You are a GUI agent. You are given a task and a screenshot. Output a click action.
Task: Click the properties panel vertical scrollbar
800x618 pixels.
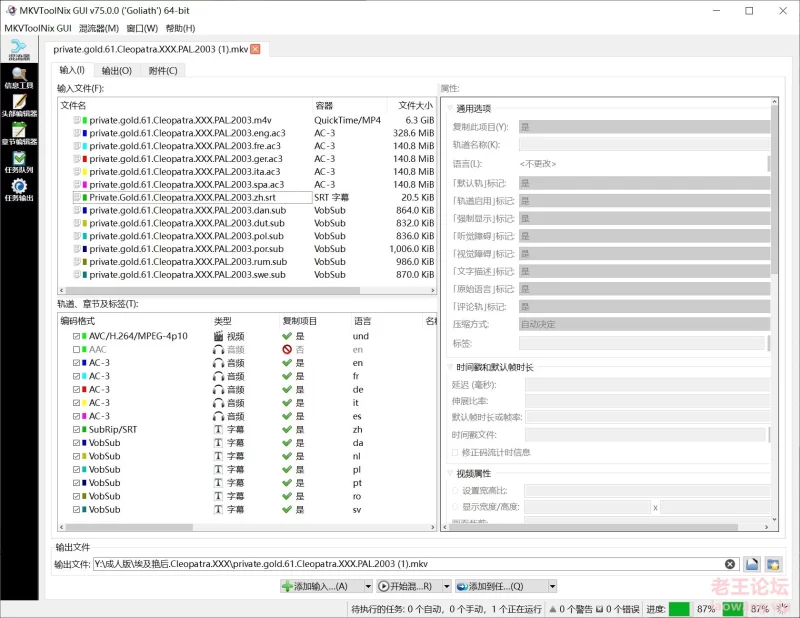tap(774, 189)
